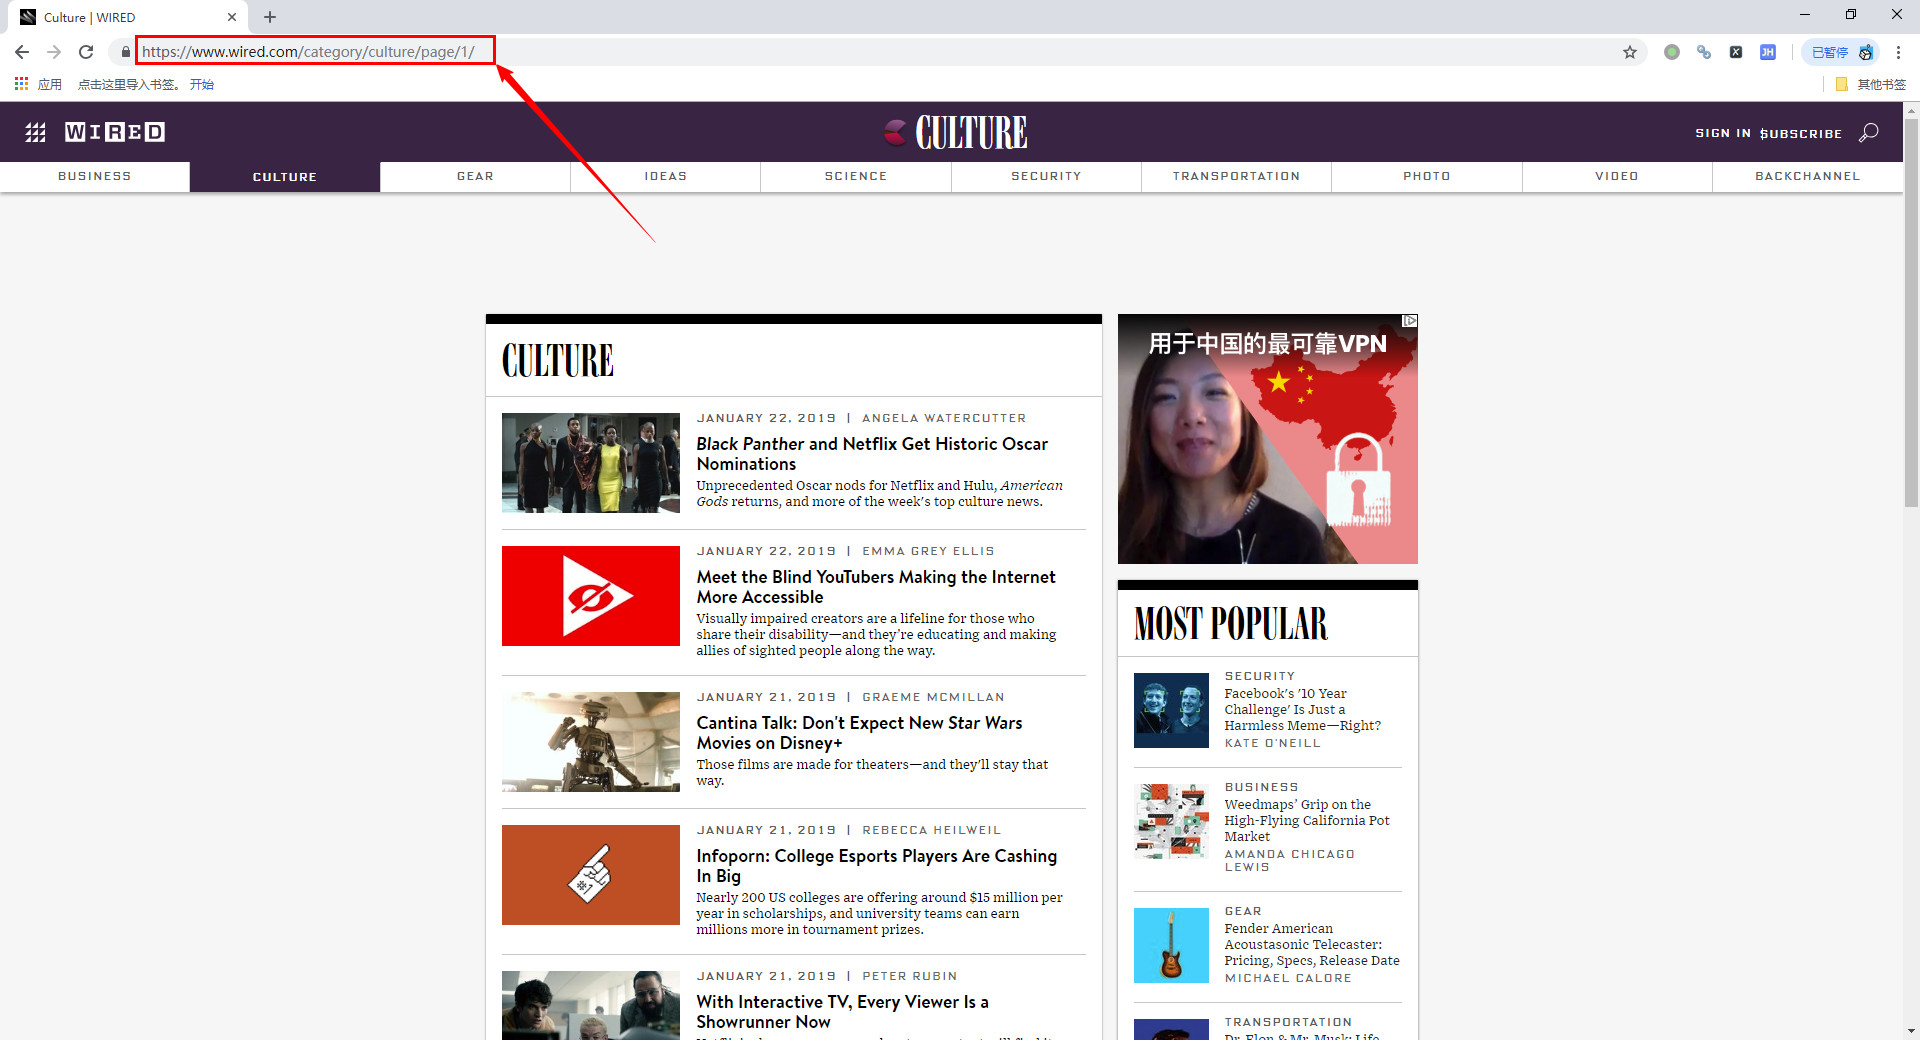Open Chrome three-dot menu

[x=1898, y=52]
